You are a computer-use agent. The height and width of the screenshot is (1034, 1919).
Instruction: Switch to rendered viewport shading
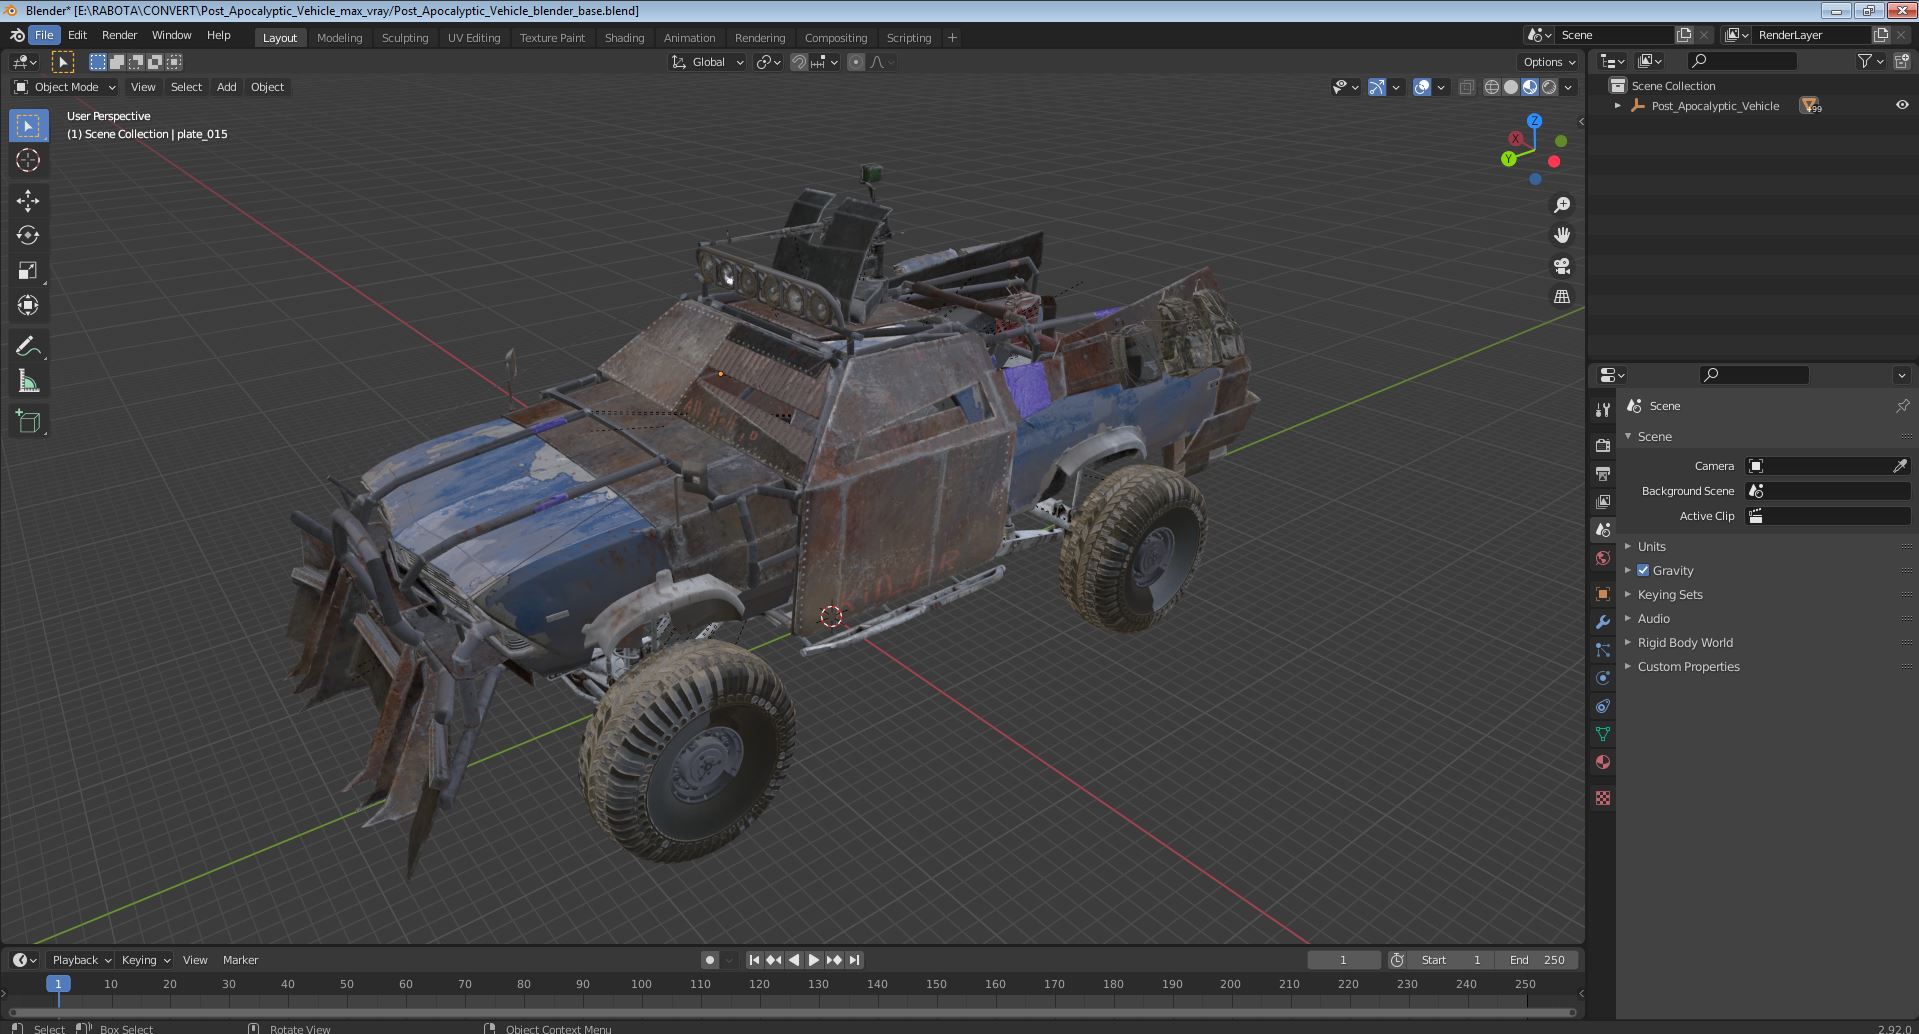coord(1549,87)
